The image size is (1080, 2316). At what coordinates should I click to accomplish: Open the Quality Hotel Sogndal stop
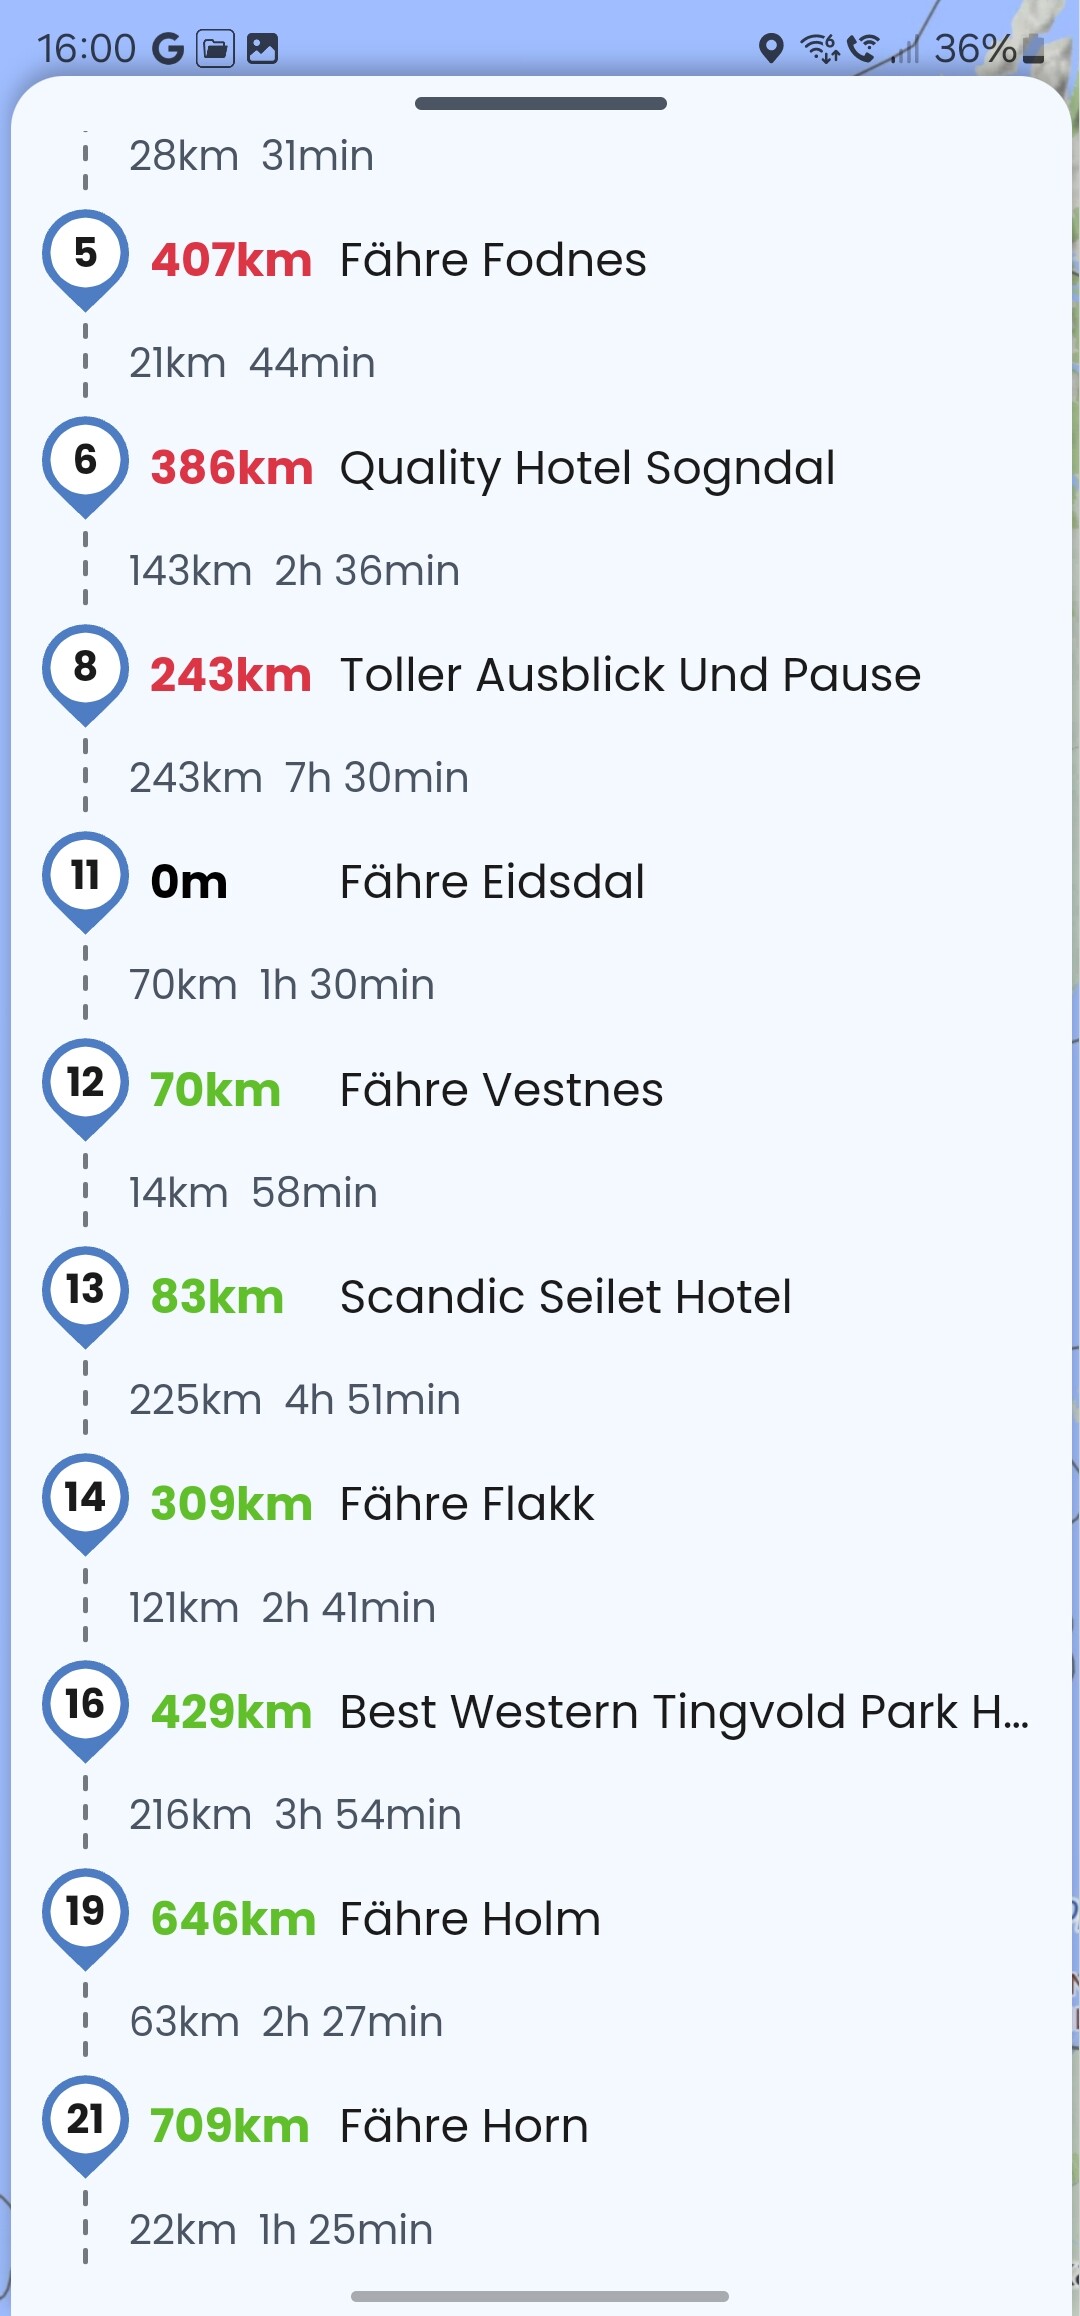[x=587, y=468]
